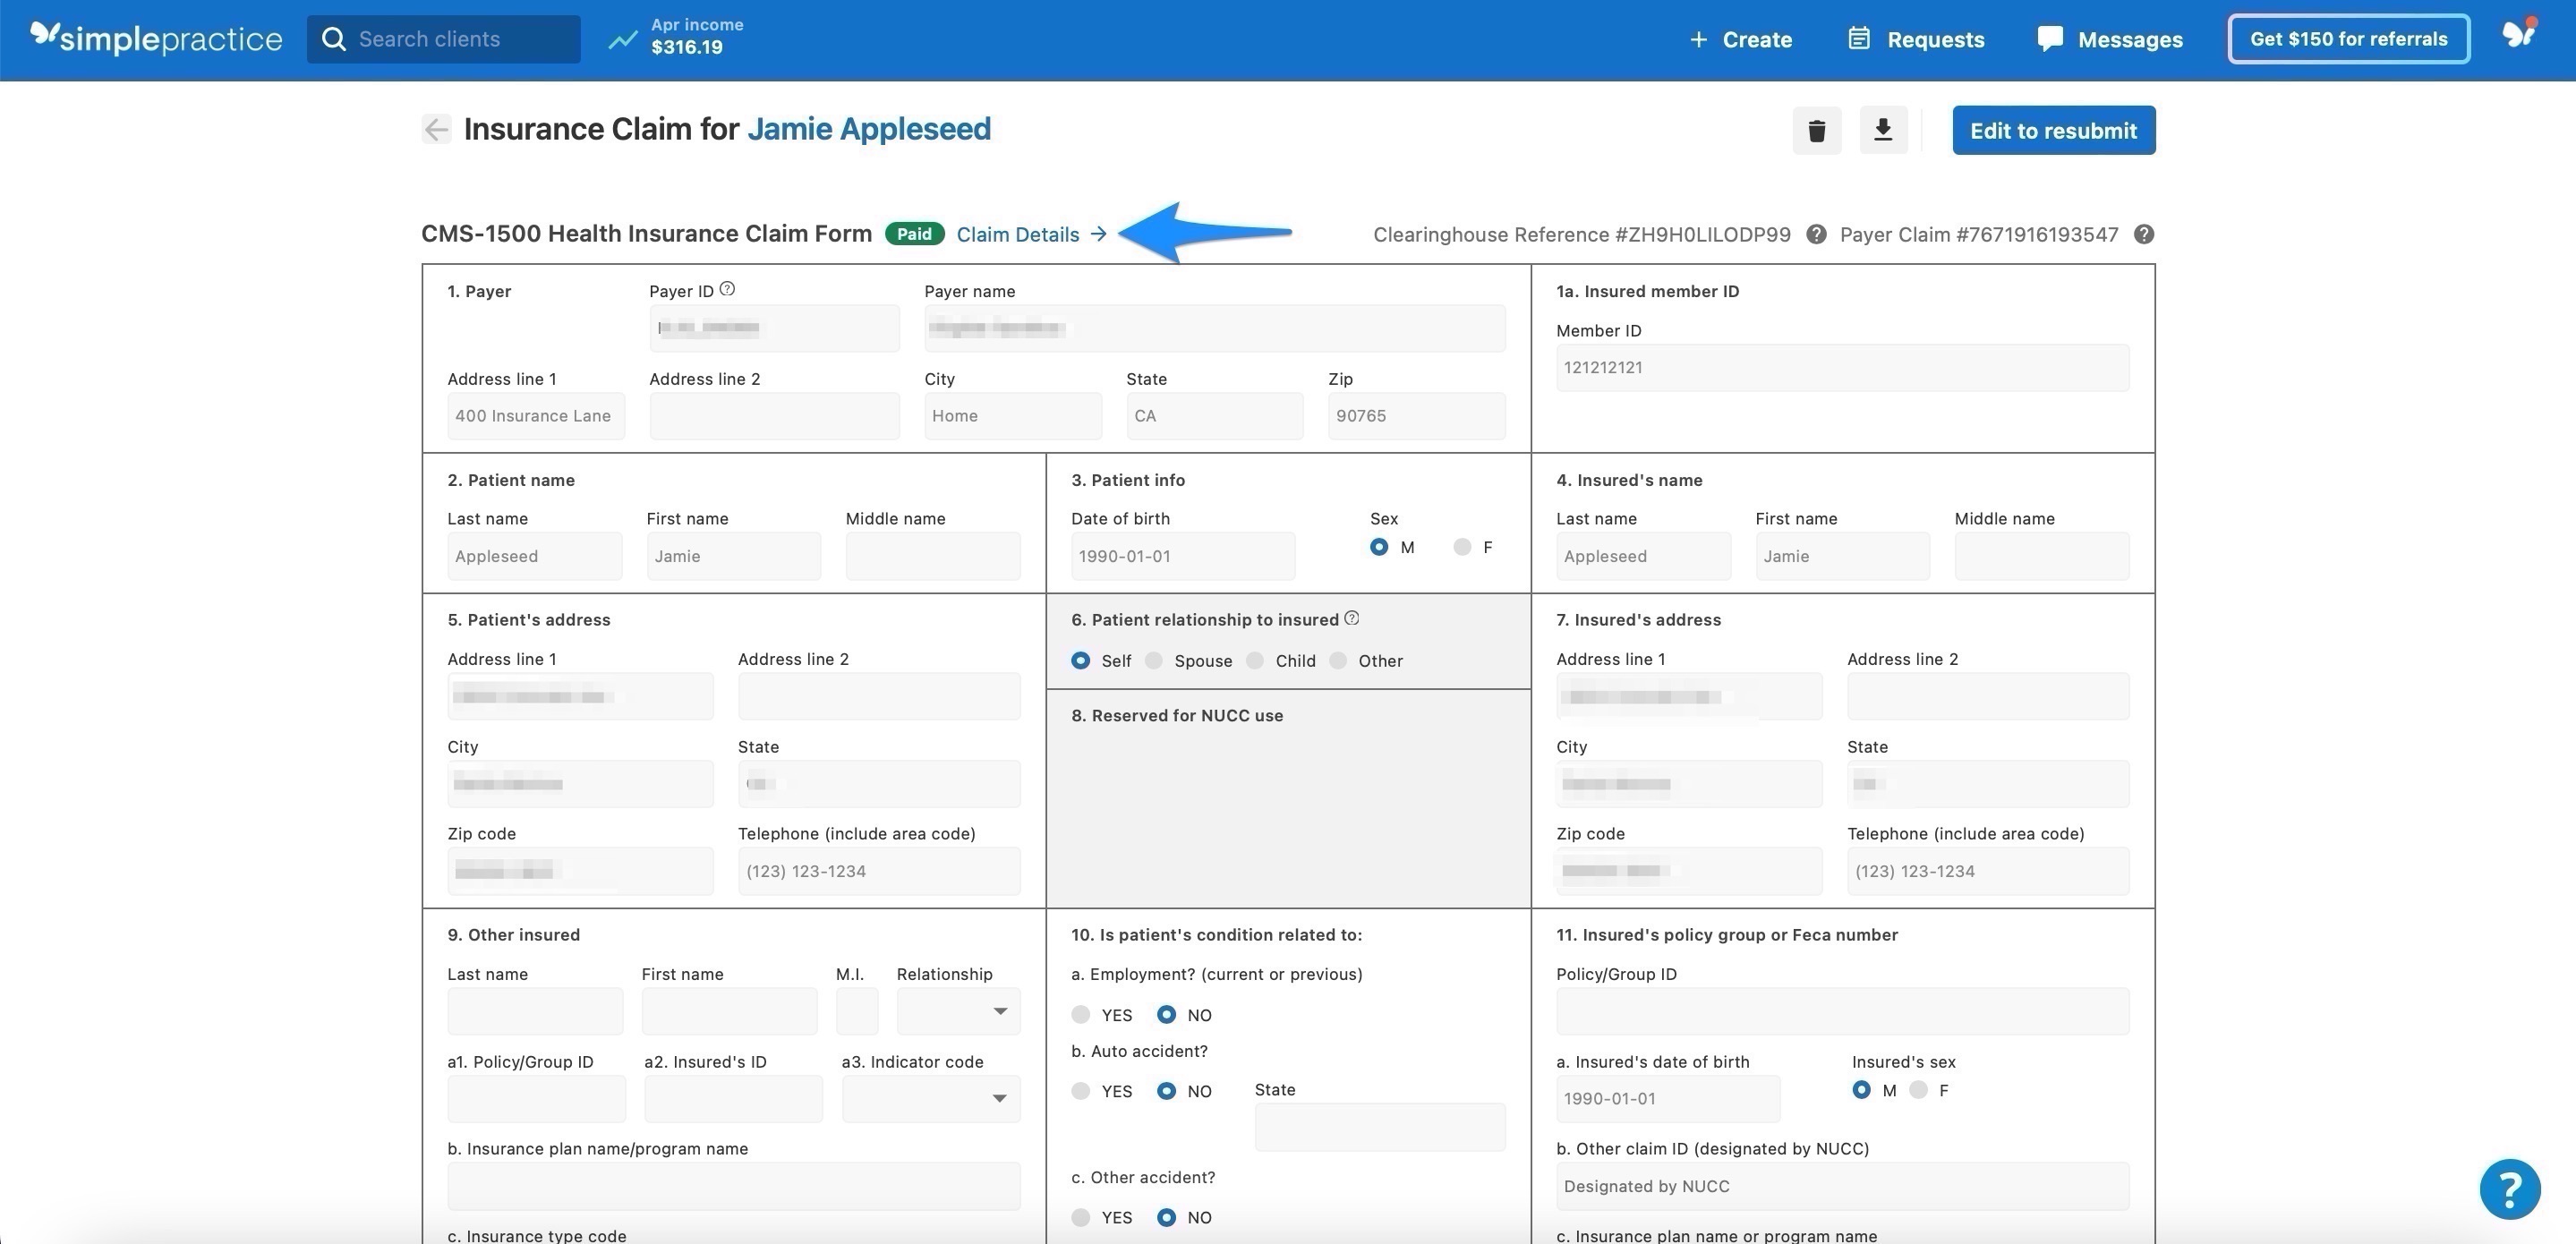Screen dimensions: 2576x1244
Task: Click the question mark next to Payer Claim number
Action: coord(2143,234)
